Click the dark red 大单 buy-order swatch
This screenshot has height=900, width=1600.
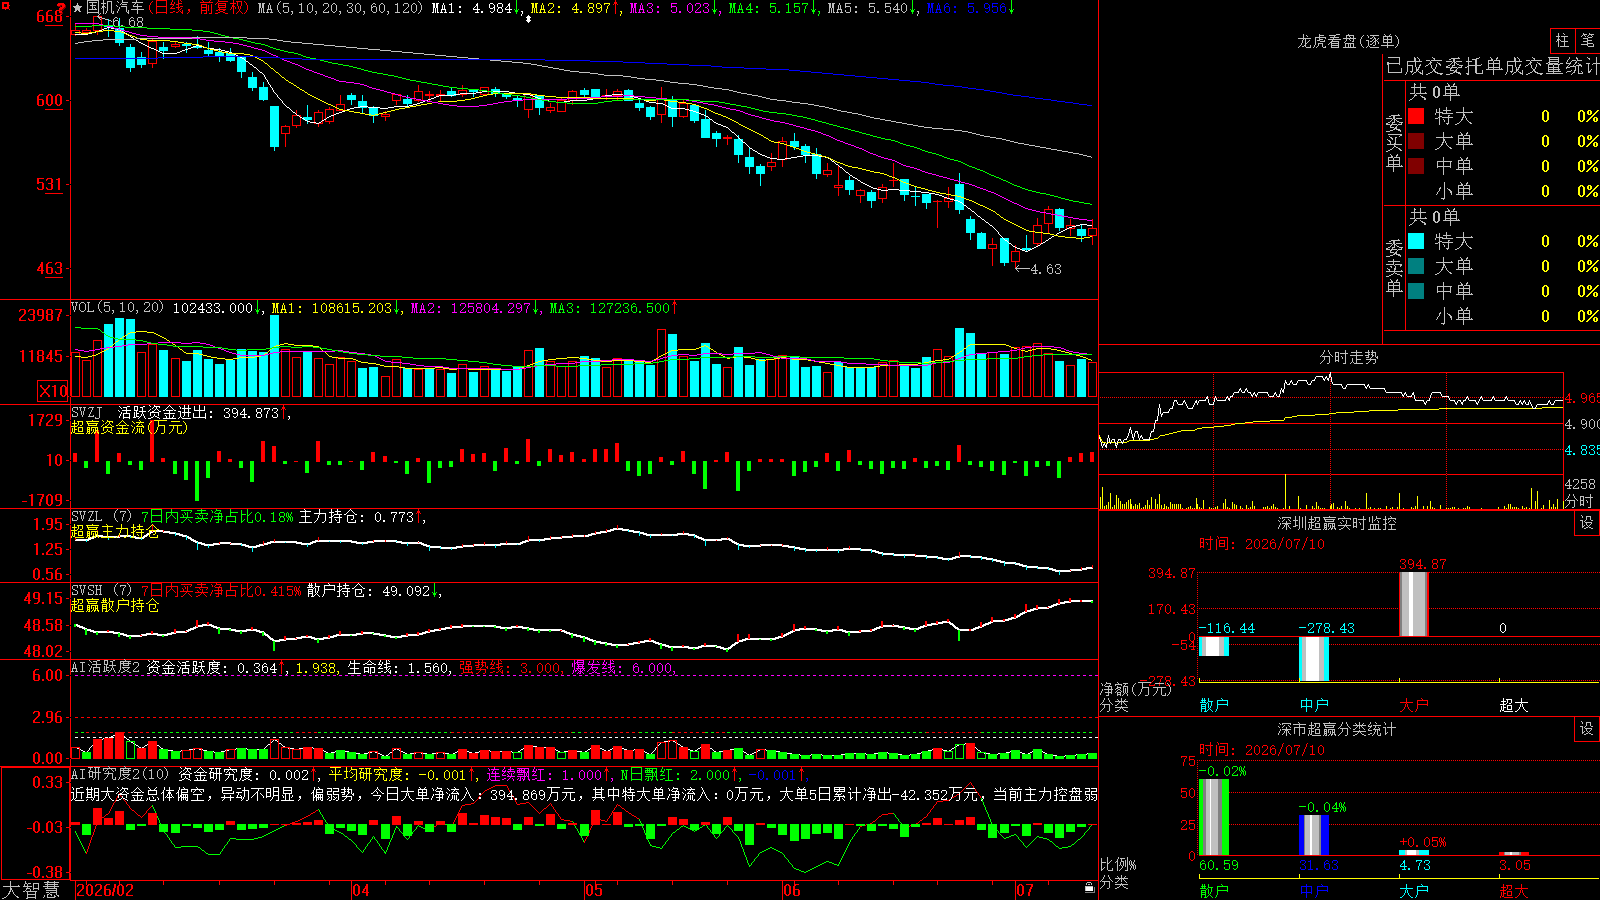pos(1416,141)
